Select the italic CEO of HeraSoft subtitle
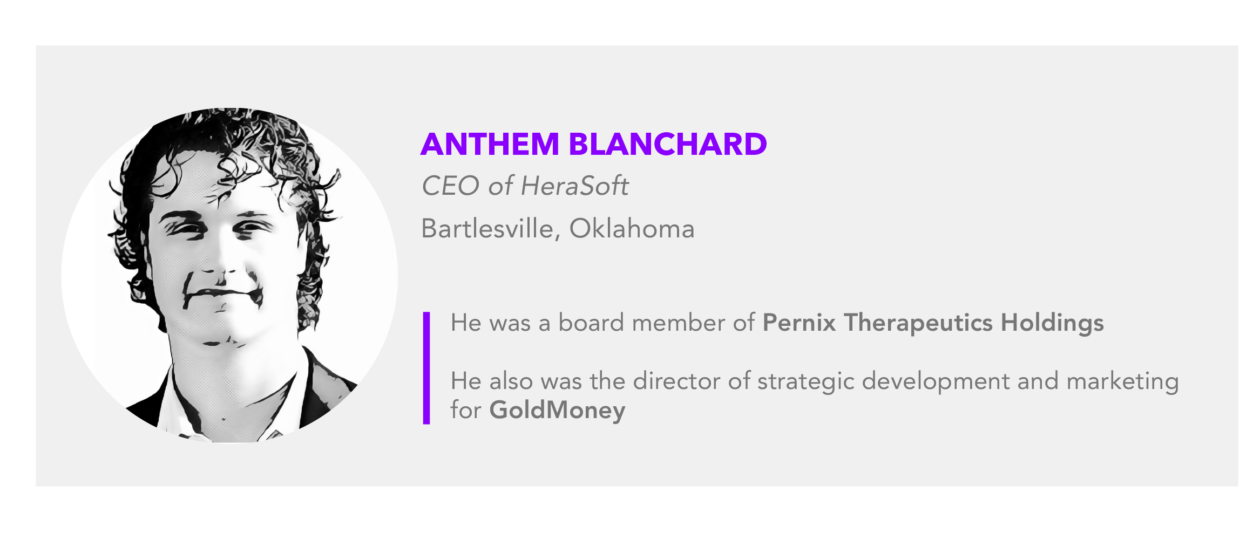 point(525,186)
